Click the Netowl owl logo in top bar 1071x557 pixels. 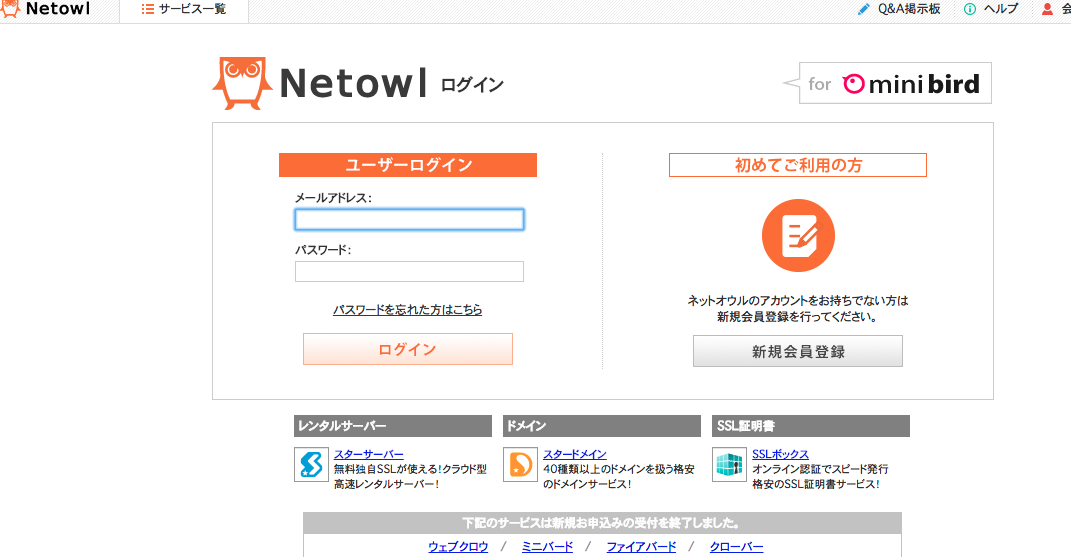click(10, 9)
